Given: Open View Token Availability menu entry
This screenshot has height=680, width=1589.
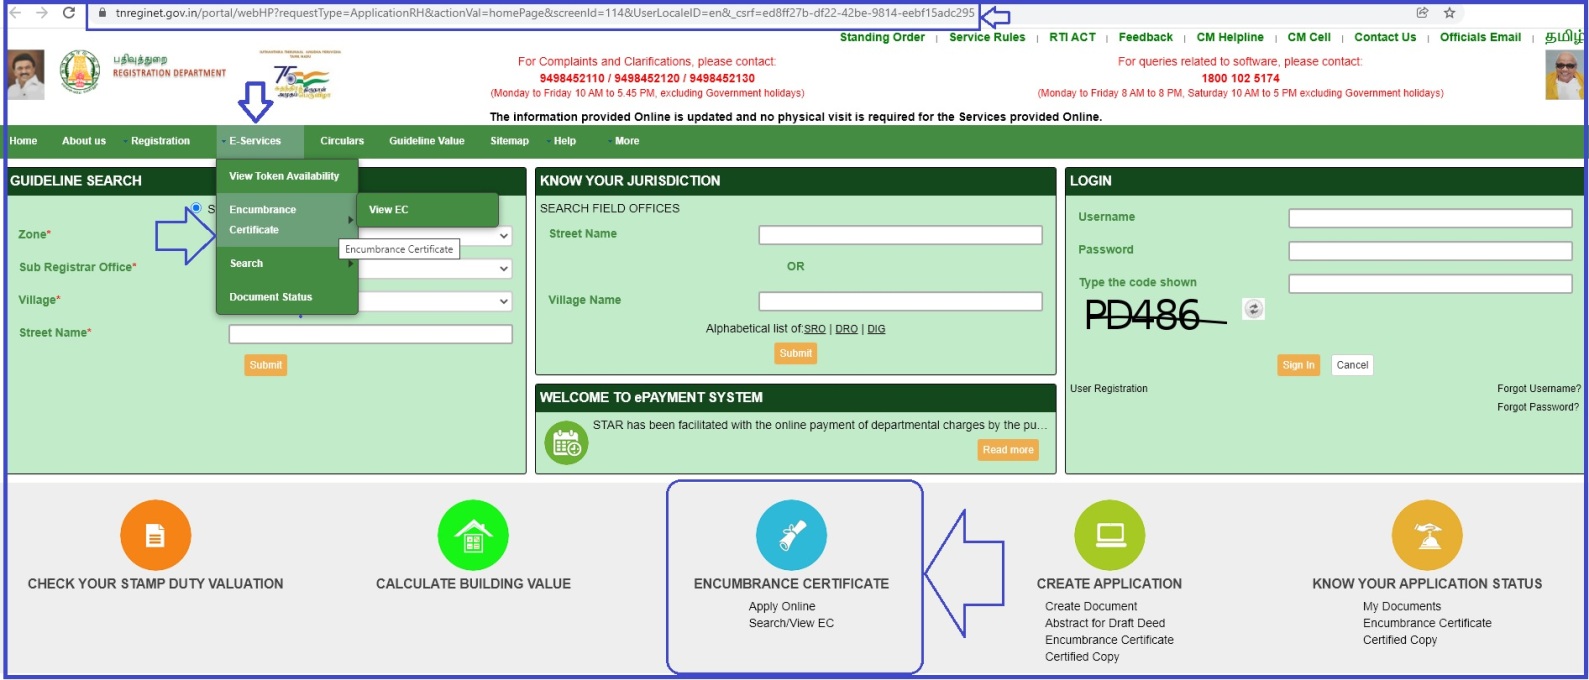Looking at the screenshot, I should pyautogui.click(x=284, y=176).
